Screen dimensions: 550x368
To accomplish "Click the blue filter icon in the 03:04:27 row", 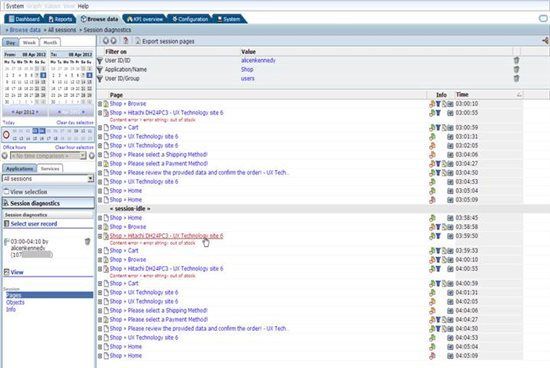I will click(x=438, y=164).
